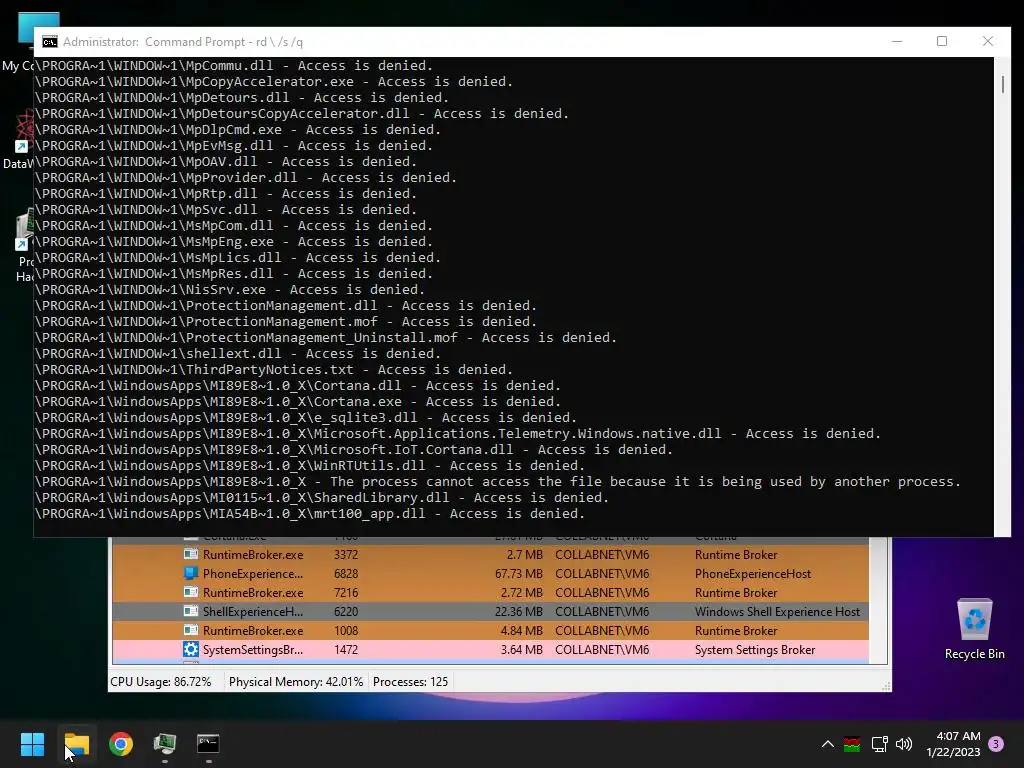The image size is (1024, 768).
Task: Click the 67.73 MB memory cell
Action: [519, 573]
